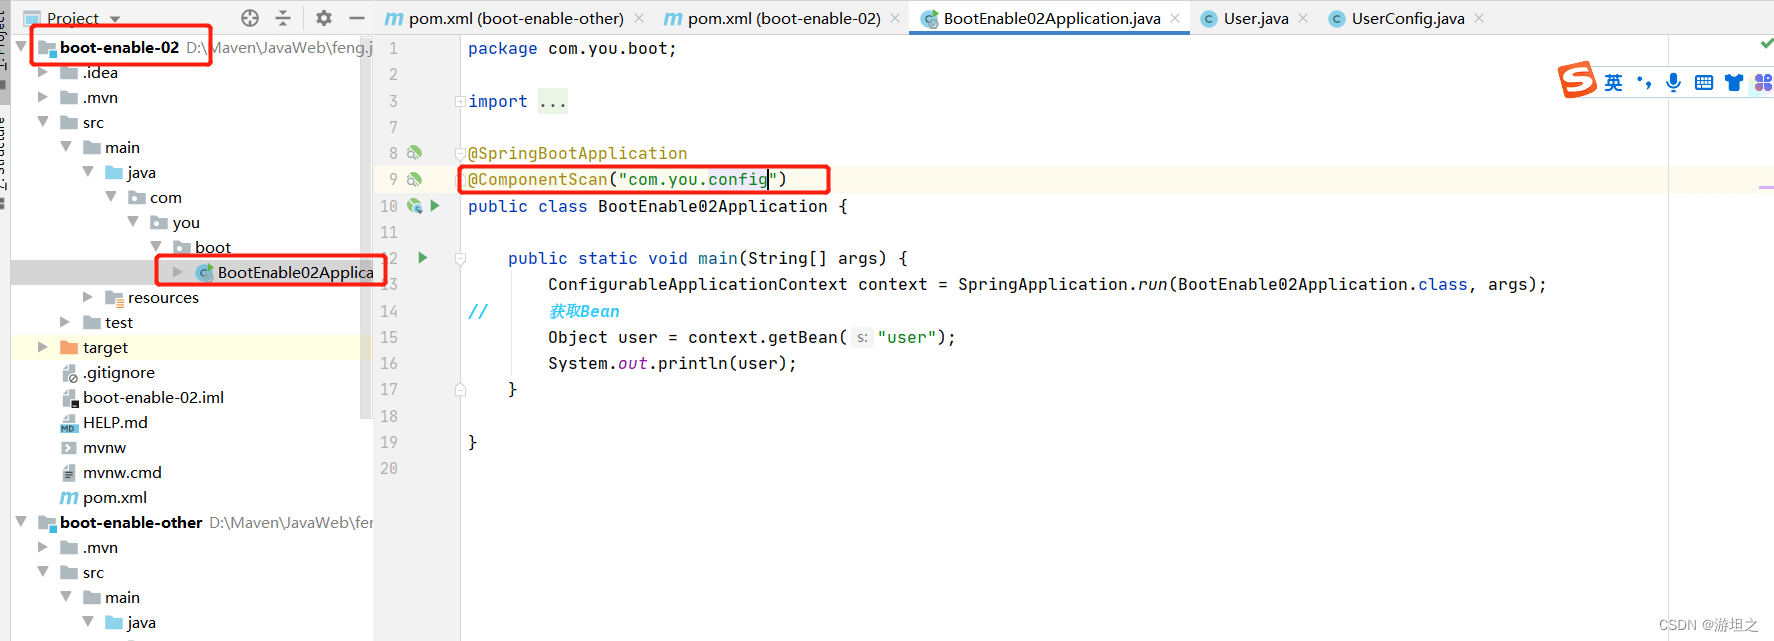
Task: Click Spring bean gutter icon on line 9
Action: pos(414,179)
